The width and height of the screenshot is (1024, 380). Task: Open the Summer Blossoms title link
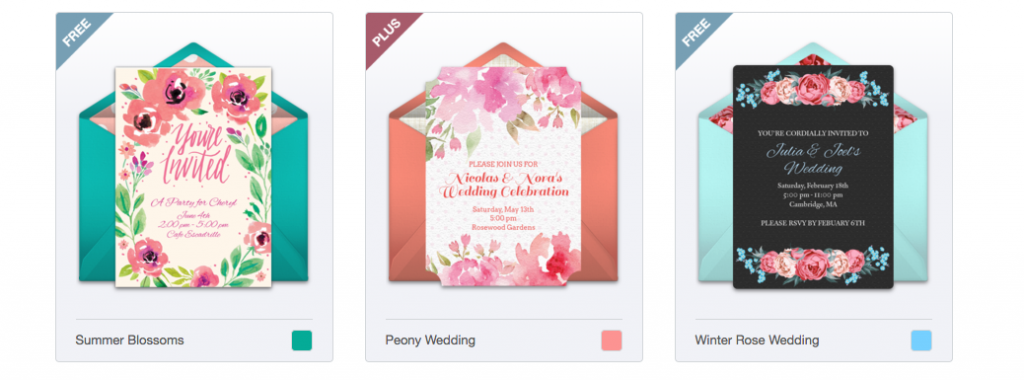click(x=129, y=340)
